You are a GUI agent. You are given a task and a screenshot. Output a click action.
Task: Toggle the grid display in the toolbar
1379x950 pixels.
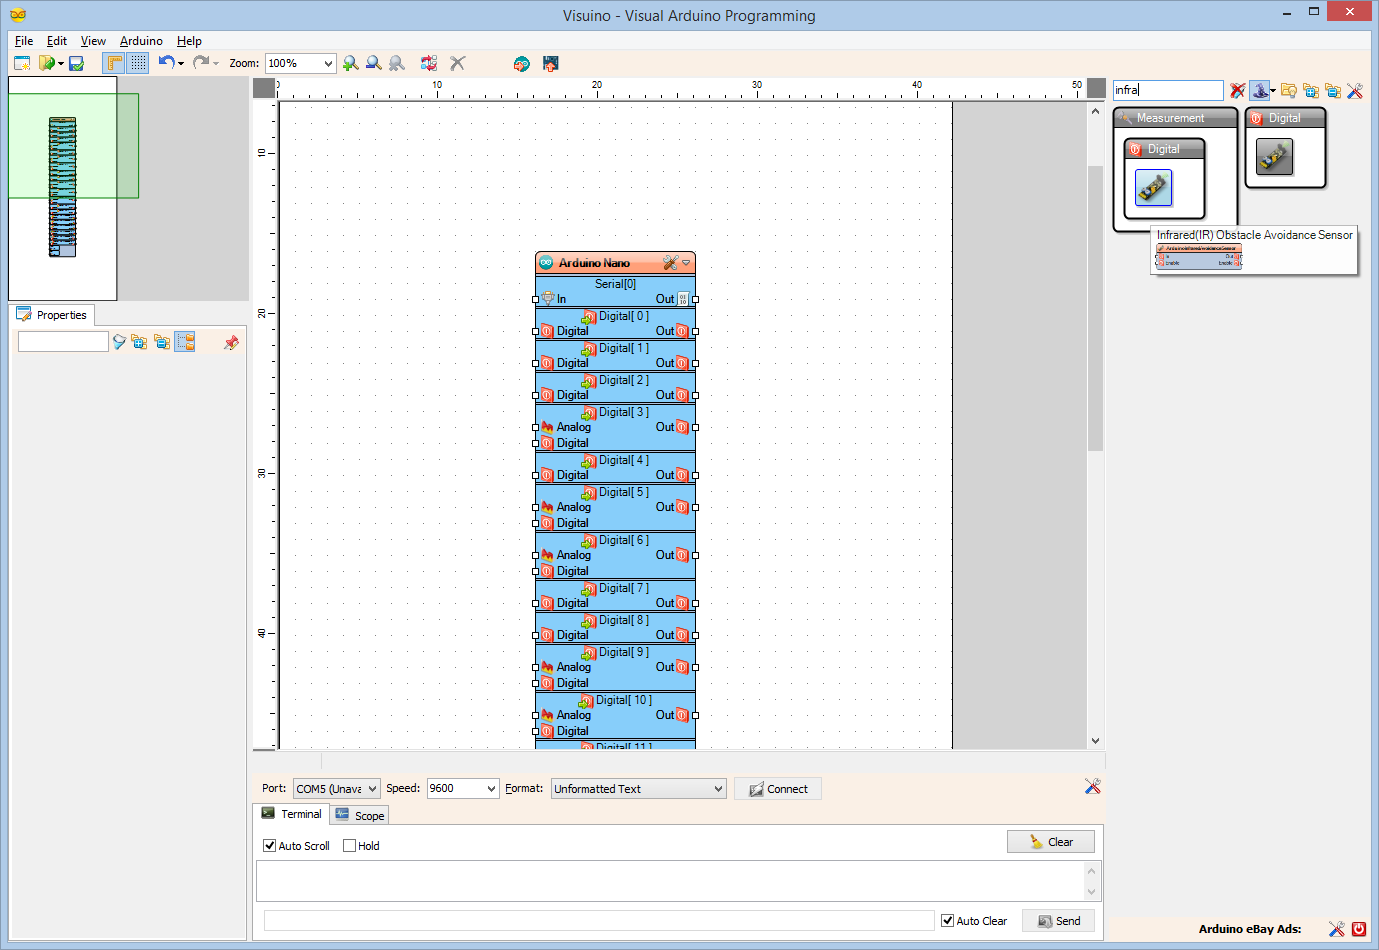pos(137,63)
